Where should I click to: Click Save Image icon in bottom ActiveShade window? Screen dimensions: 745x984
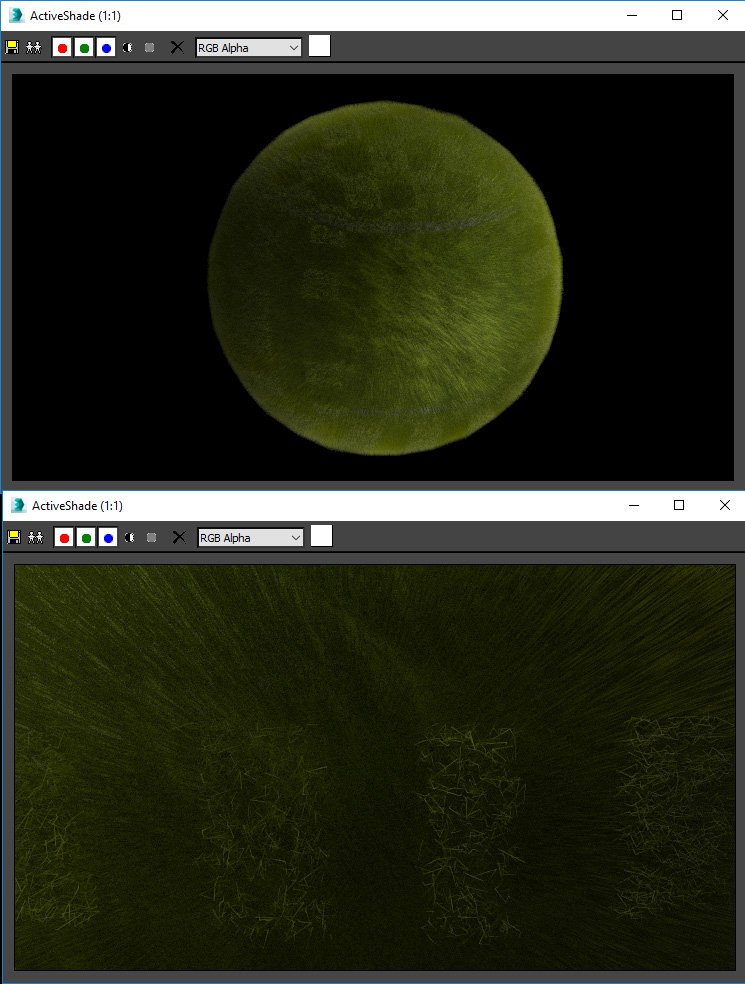tap(14, 537)
